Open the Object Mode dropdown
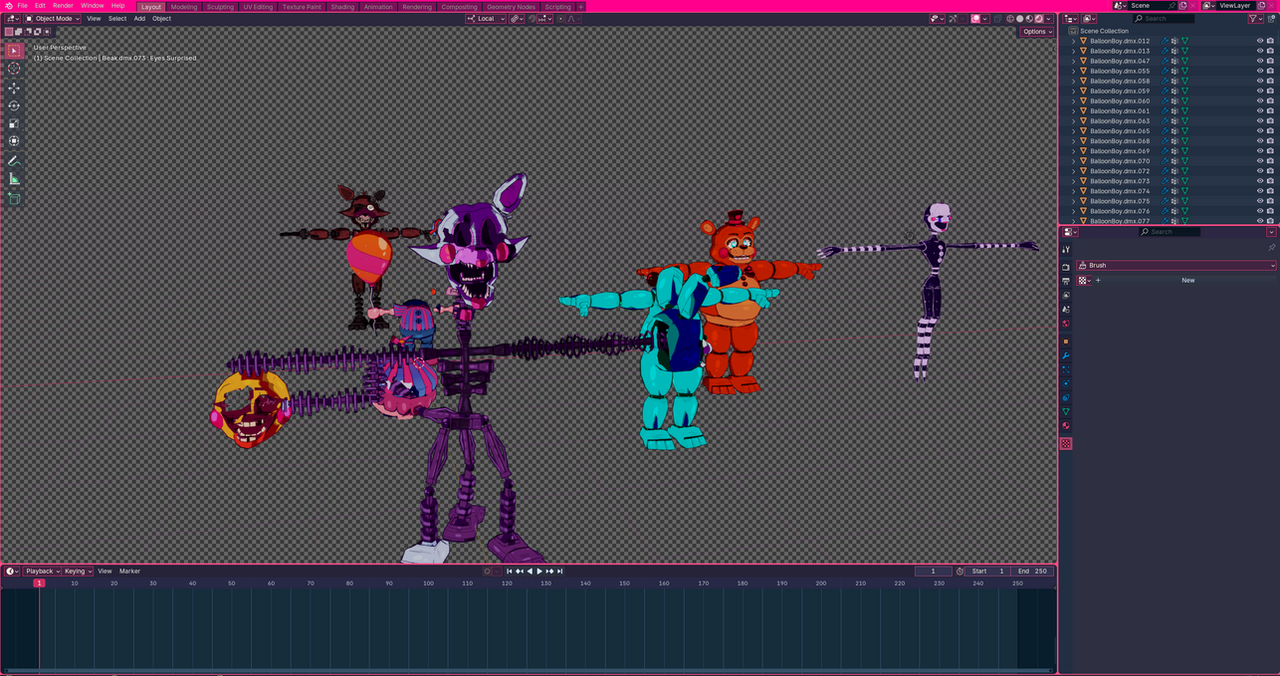This screenshot has height=676, width=1280. pos(53,18)
